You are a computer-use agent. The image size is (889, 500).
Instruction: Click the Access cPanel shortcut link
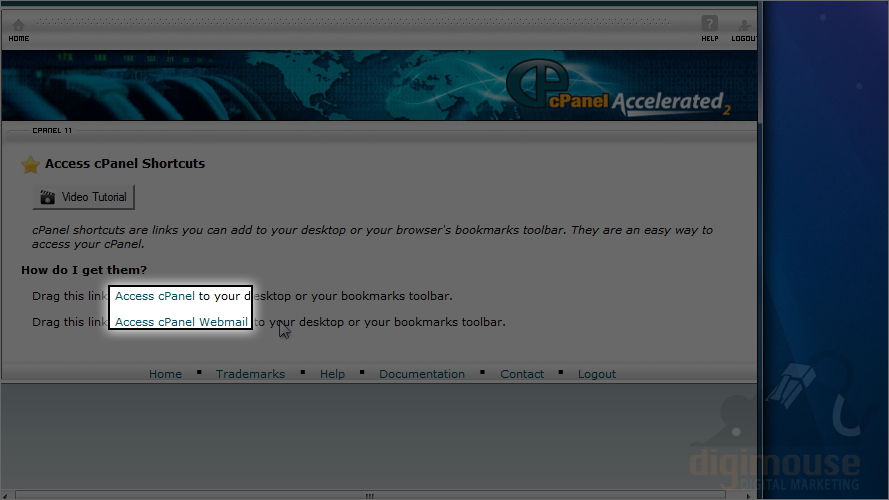(155, 296)
